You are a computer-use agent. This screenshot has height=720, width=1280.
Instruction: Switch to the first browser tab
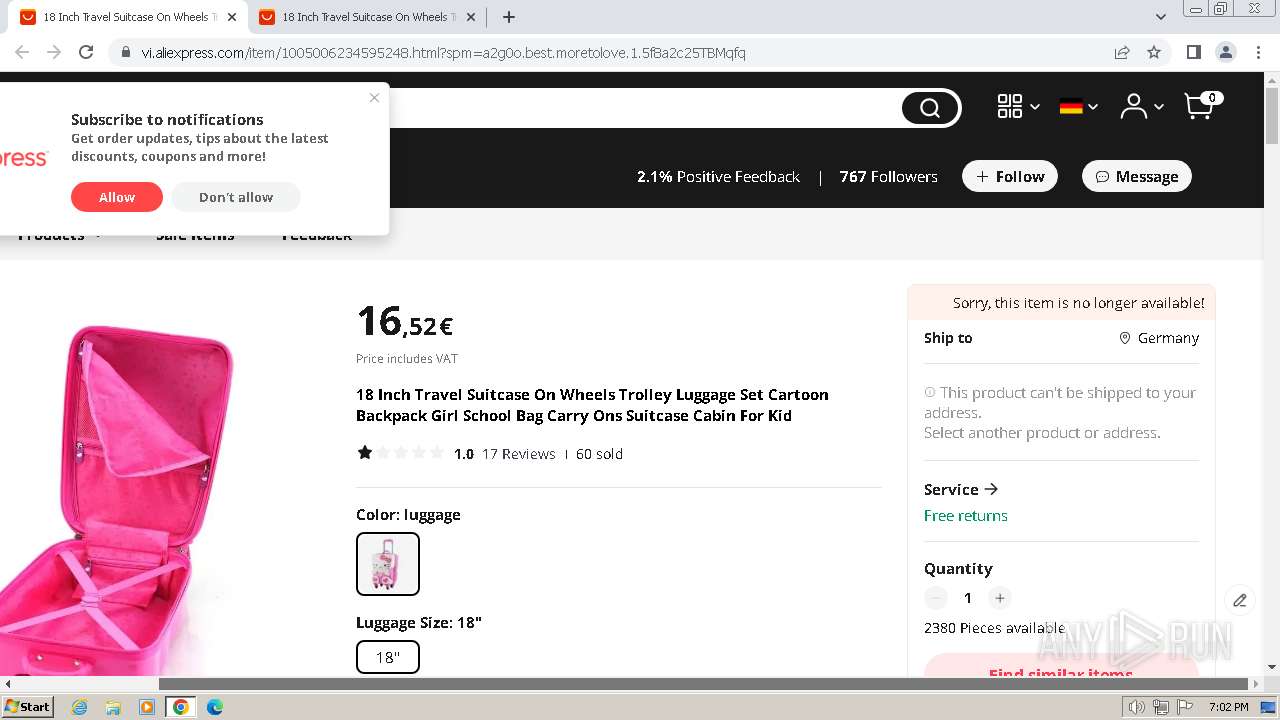click(126, 17)
